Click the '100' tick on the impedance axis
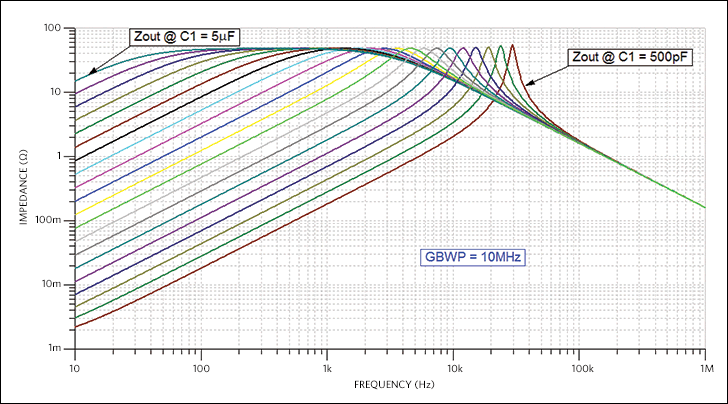The width and height of the screenshot is (728, 404). (58, 27)
